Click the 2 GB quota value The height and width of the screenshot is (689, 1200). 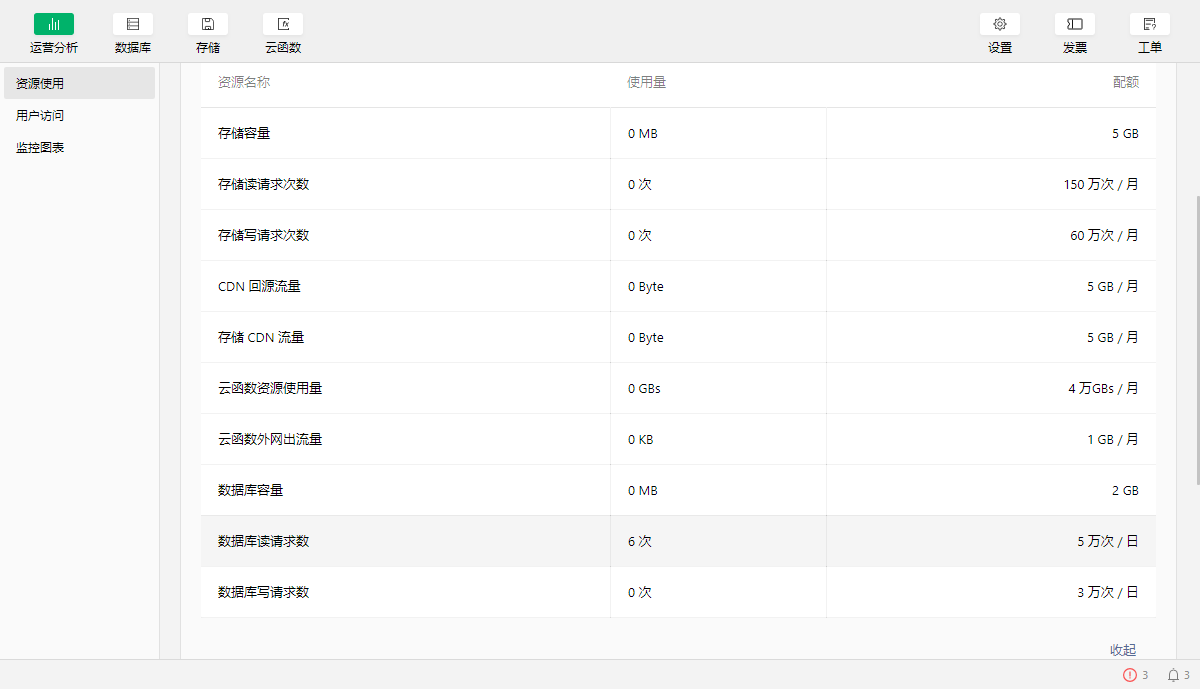click(1125, 490)
